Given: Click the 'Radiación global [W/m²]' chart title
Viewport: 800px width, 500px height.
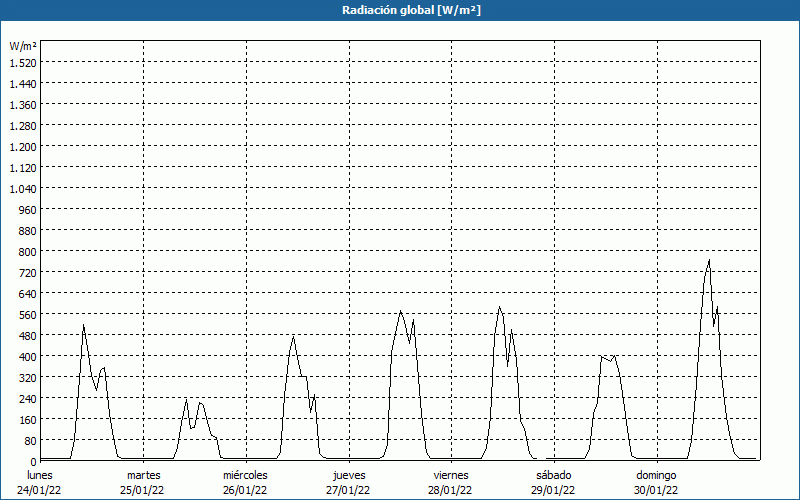Looking at the screenshot, I should [411, 10].
